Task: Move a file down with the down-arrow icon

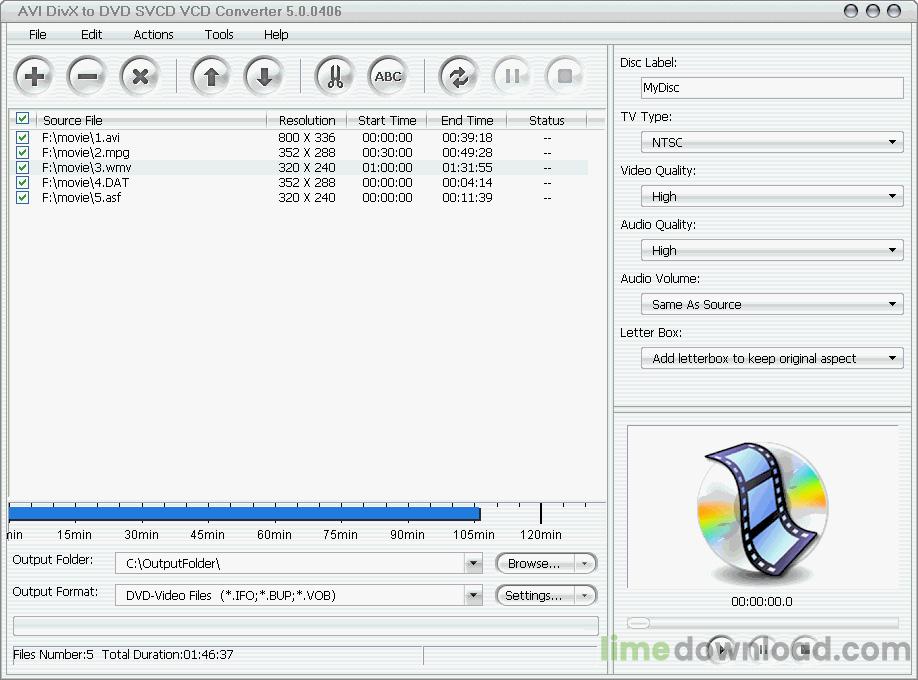Action: (262, 75)
